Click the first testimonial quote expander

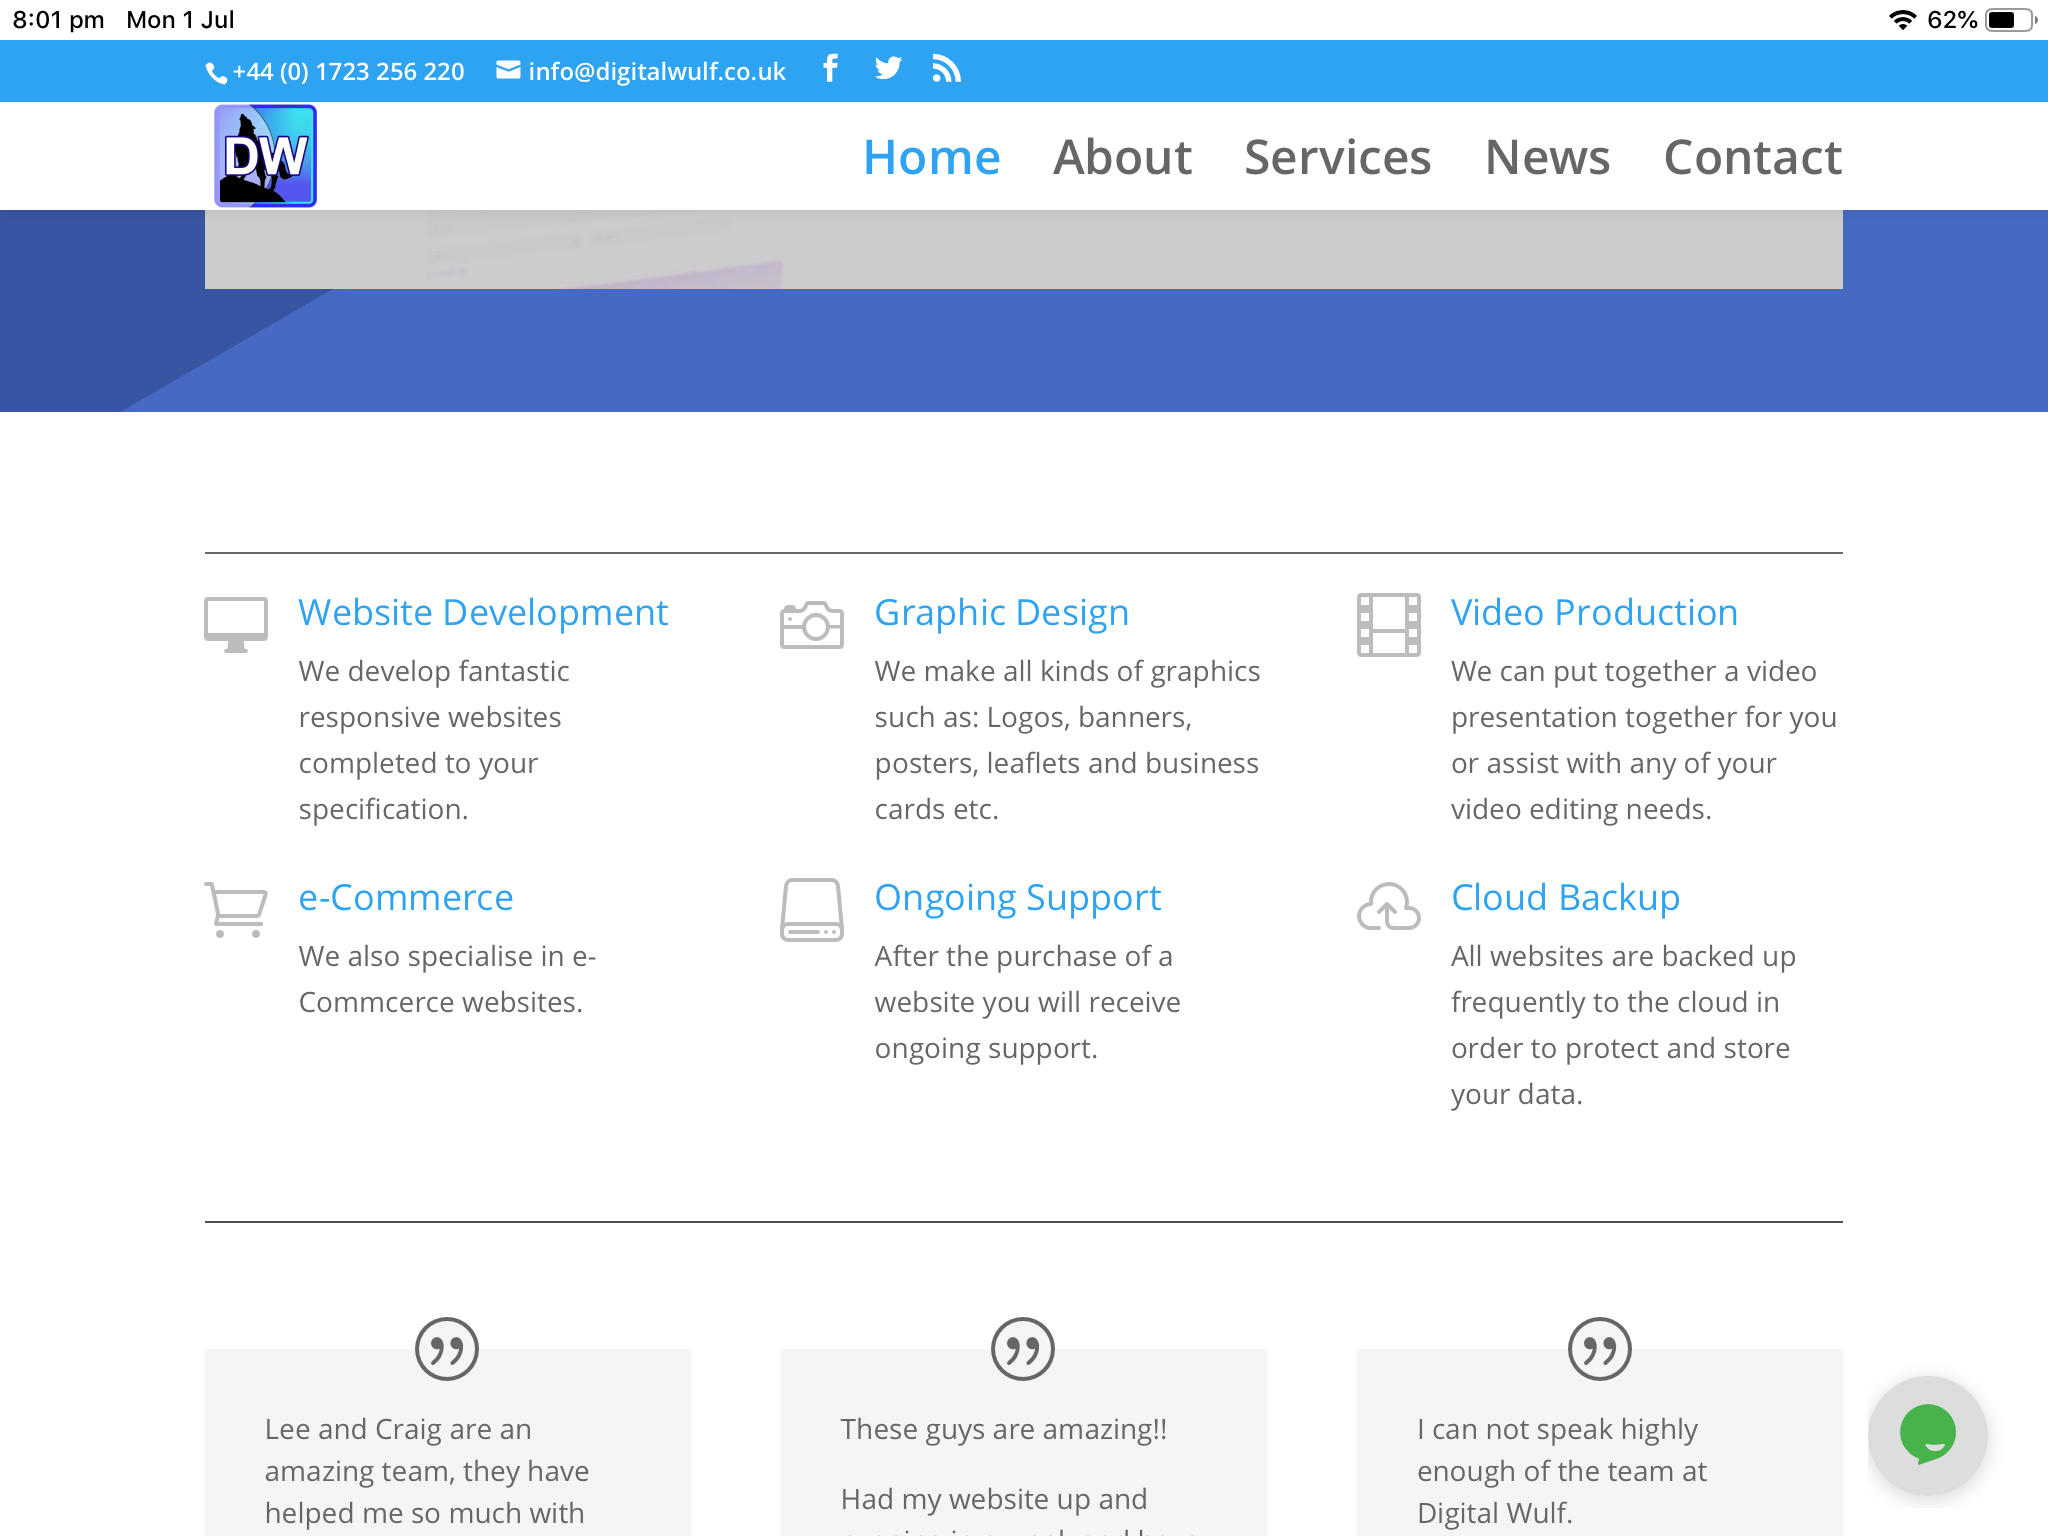pyautogui.click(x=448, y=1349)
